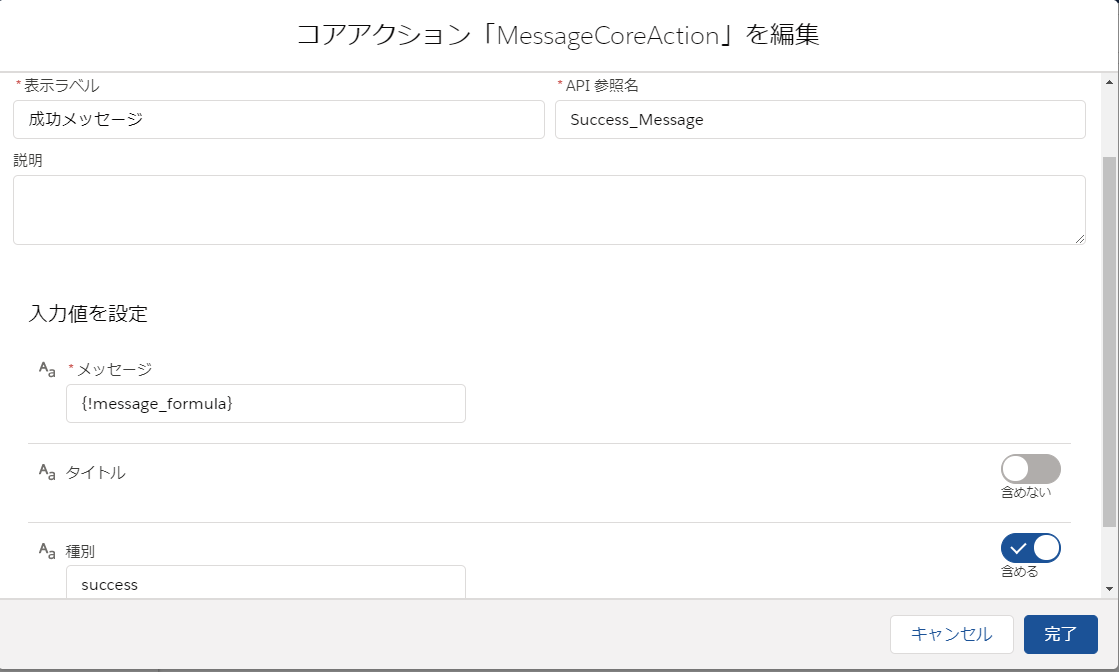The height and width of the screenshot is (672, 1119).
Task: Click the API 参照名 field showing Success_Message
Action: tap(820, 119)
